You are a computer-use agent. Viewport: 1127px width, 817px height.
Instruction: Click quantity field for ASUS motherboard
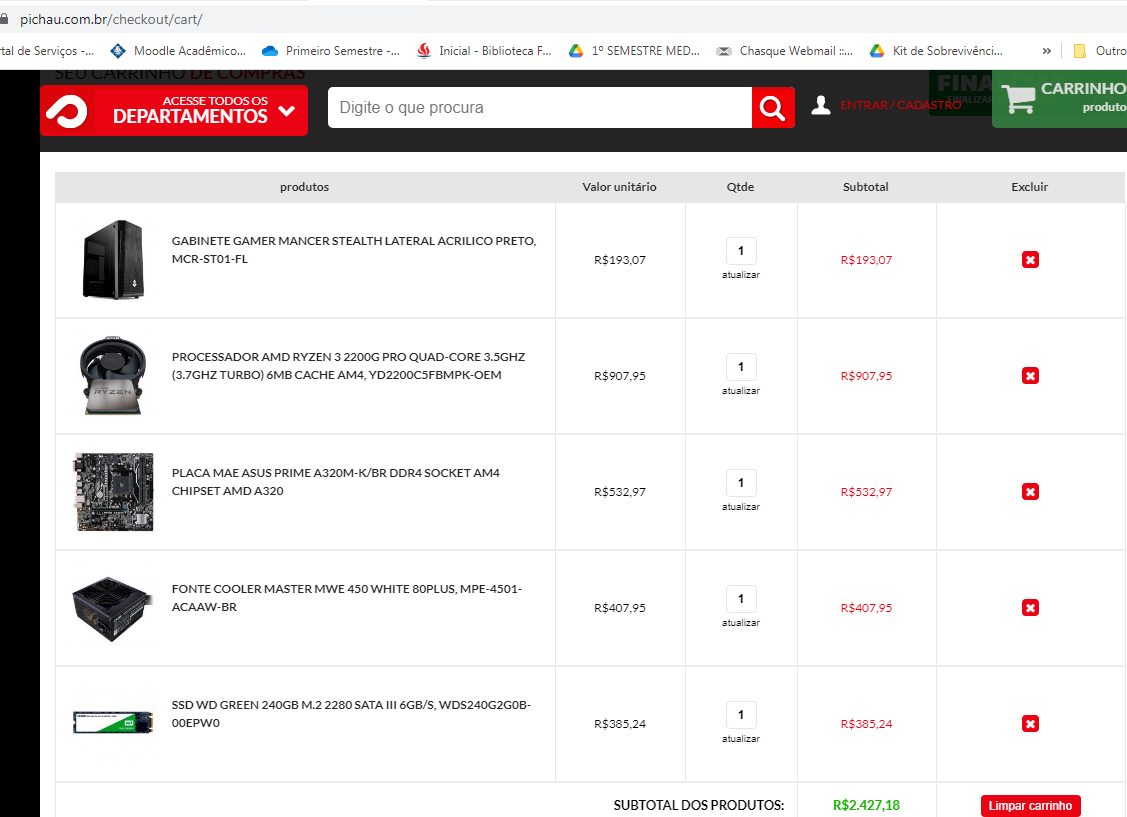pyautogui.click(x=741, y=483)
